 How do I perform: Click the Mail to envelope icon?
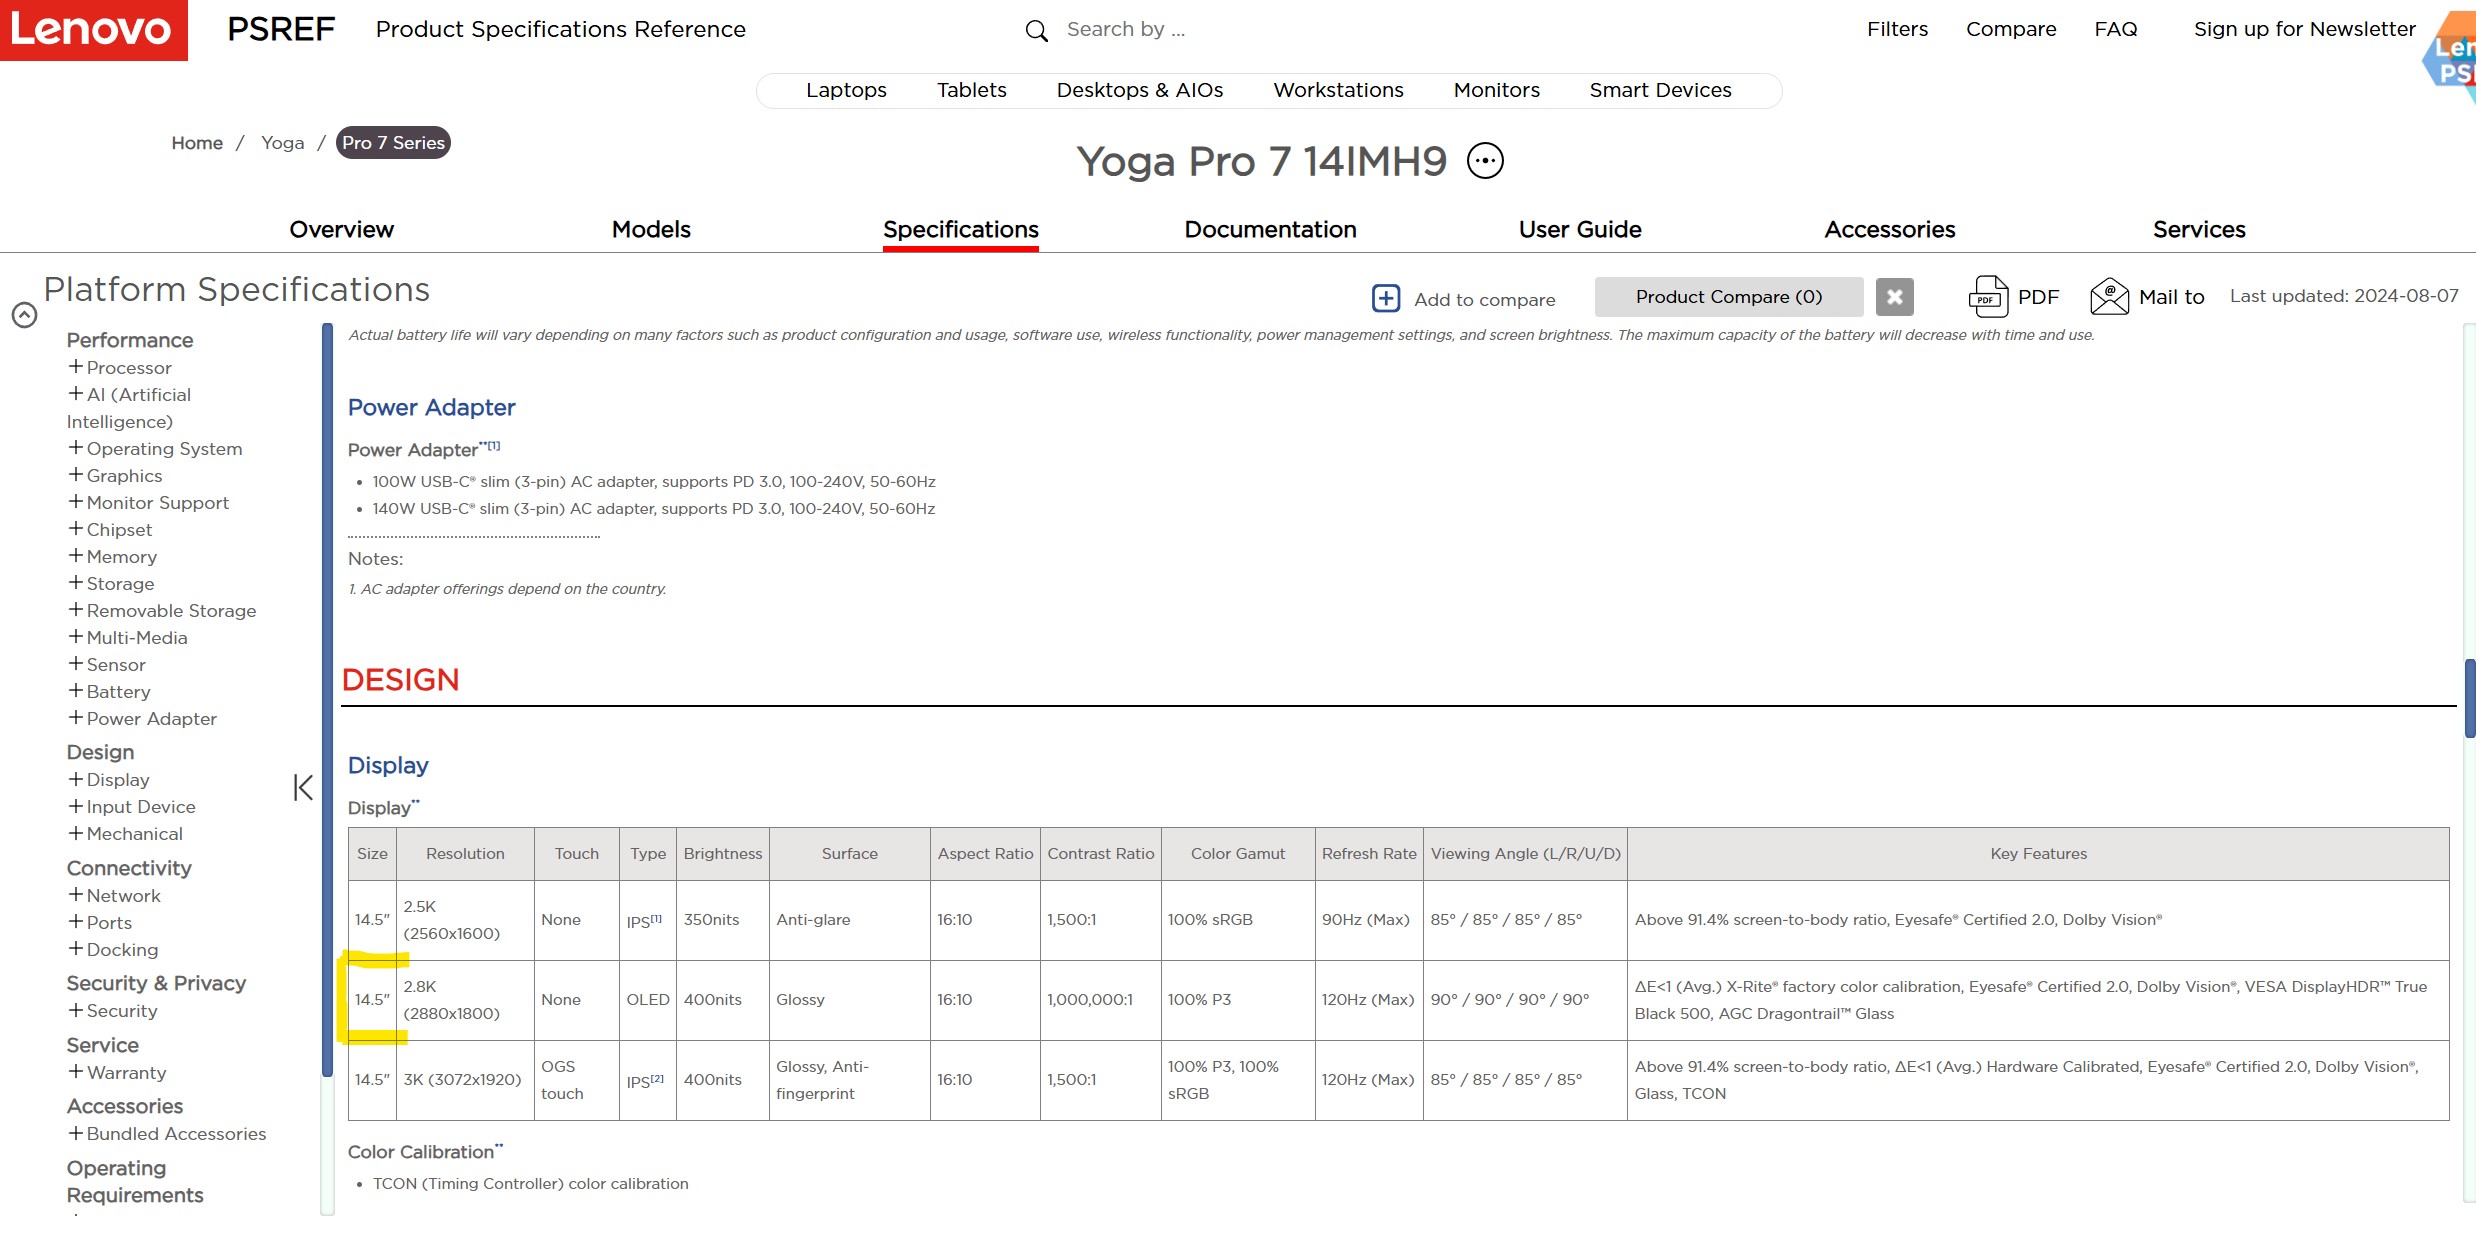pos(2109,297)
